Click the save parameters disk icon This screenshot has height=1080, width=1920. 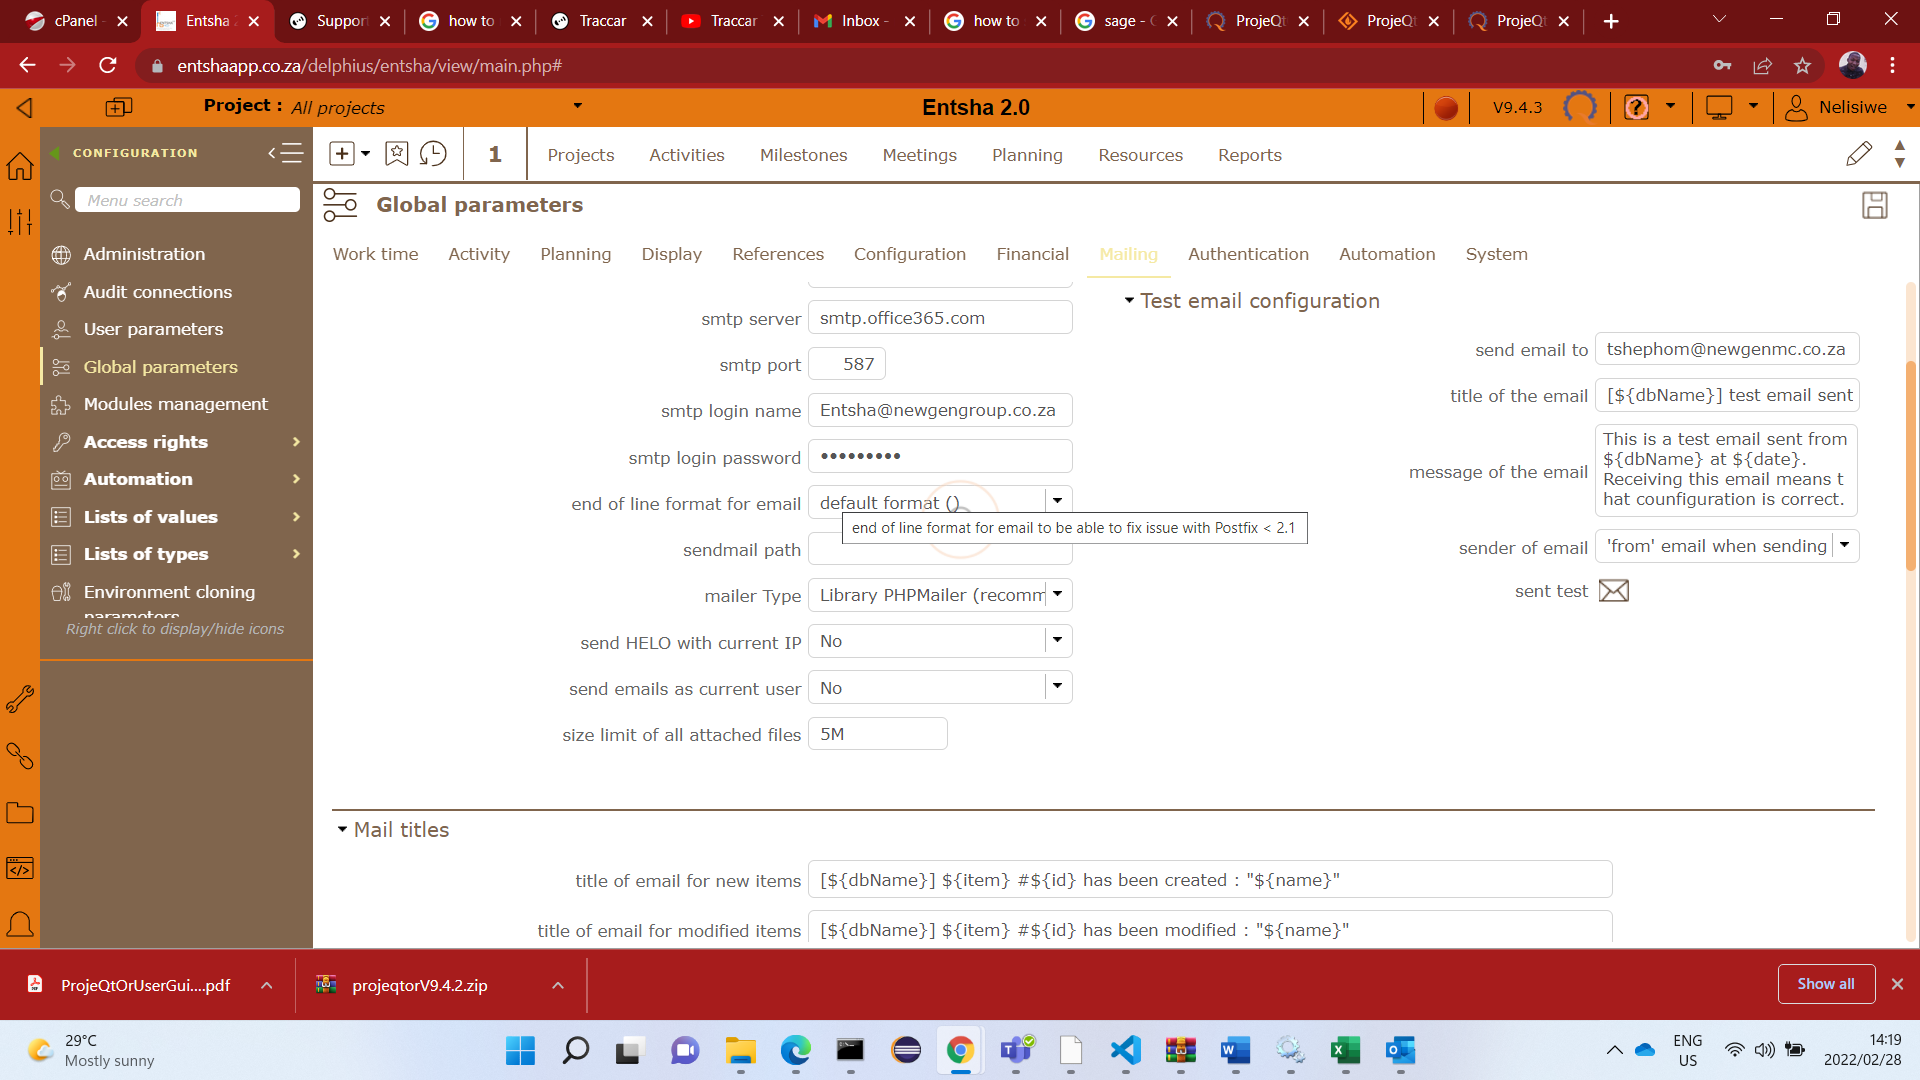[1874, 205]
